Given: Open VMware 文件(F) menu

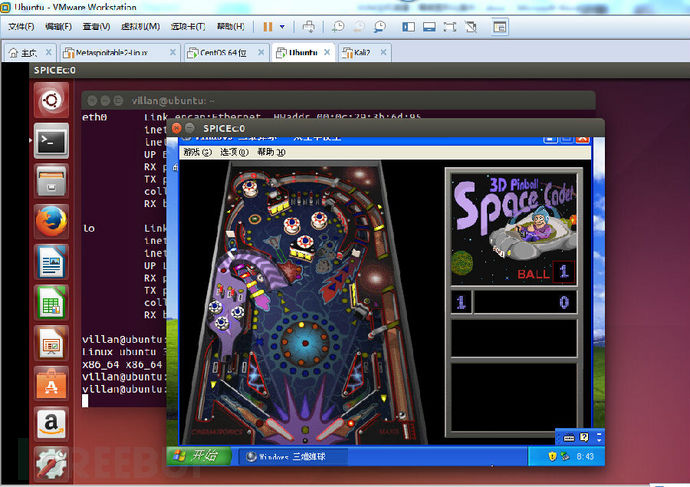Looking at the screenshot, I should click(x=21, y=27).
